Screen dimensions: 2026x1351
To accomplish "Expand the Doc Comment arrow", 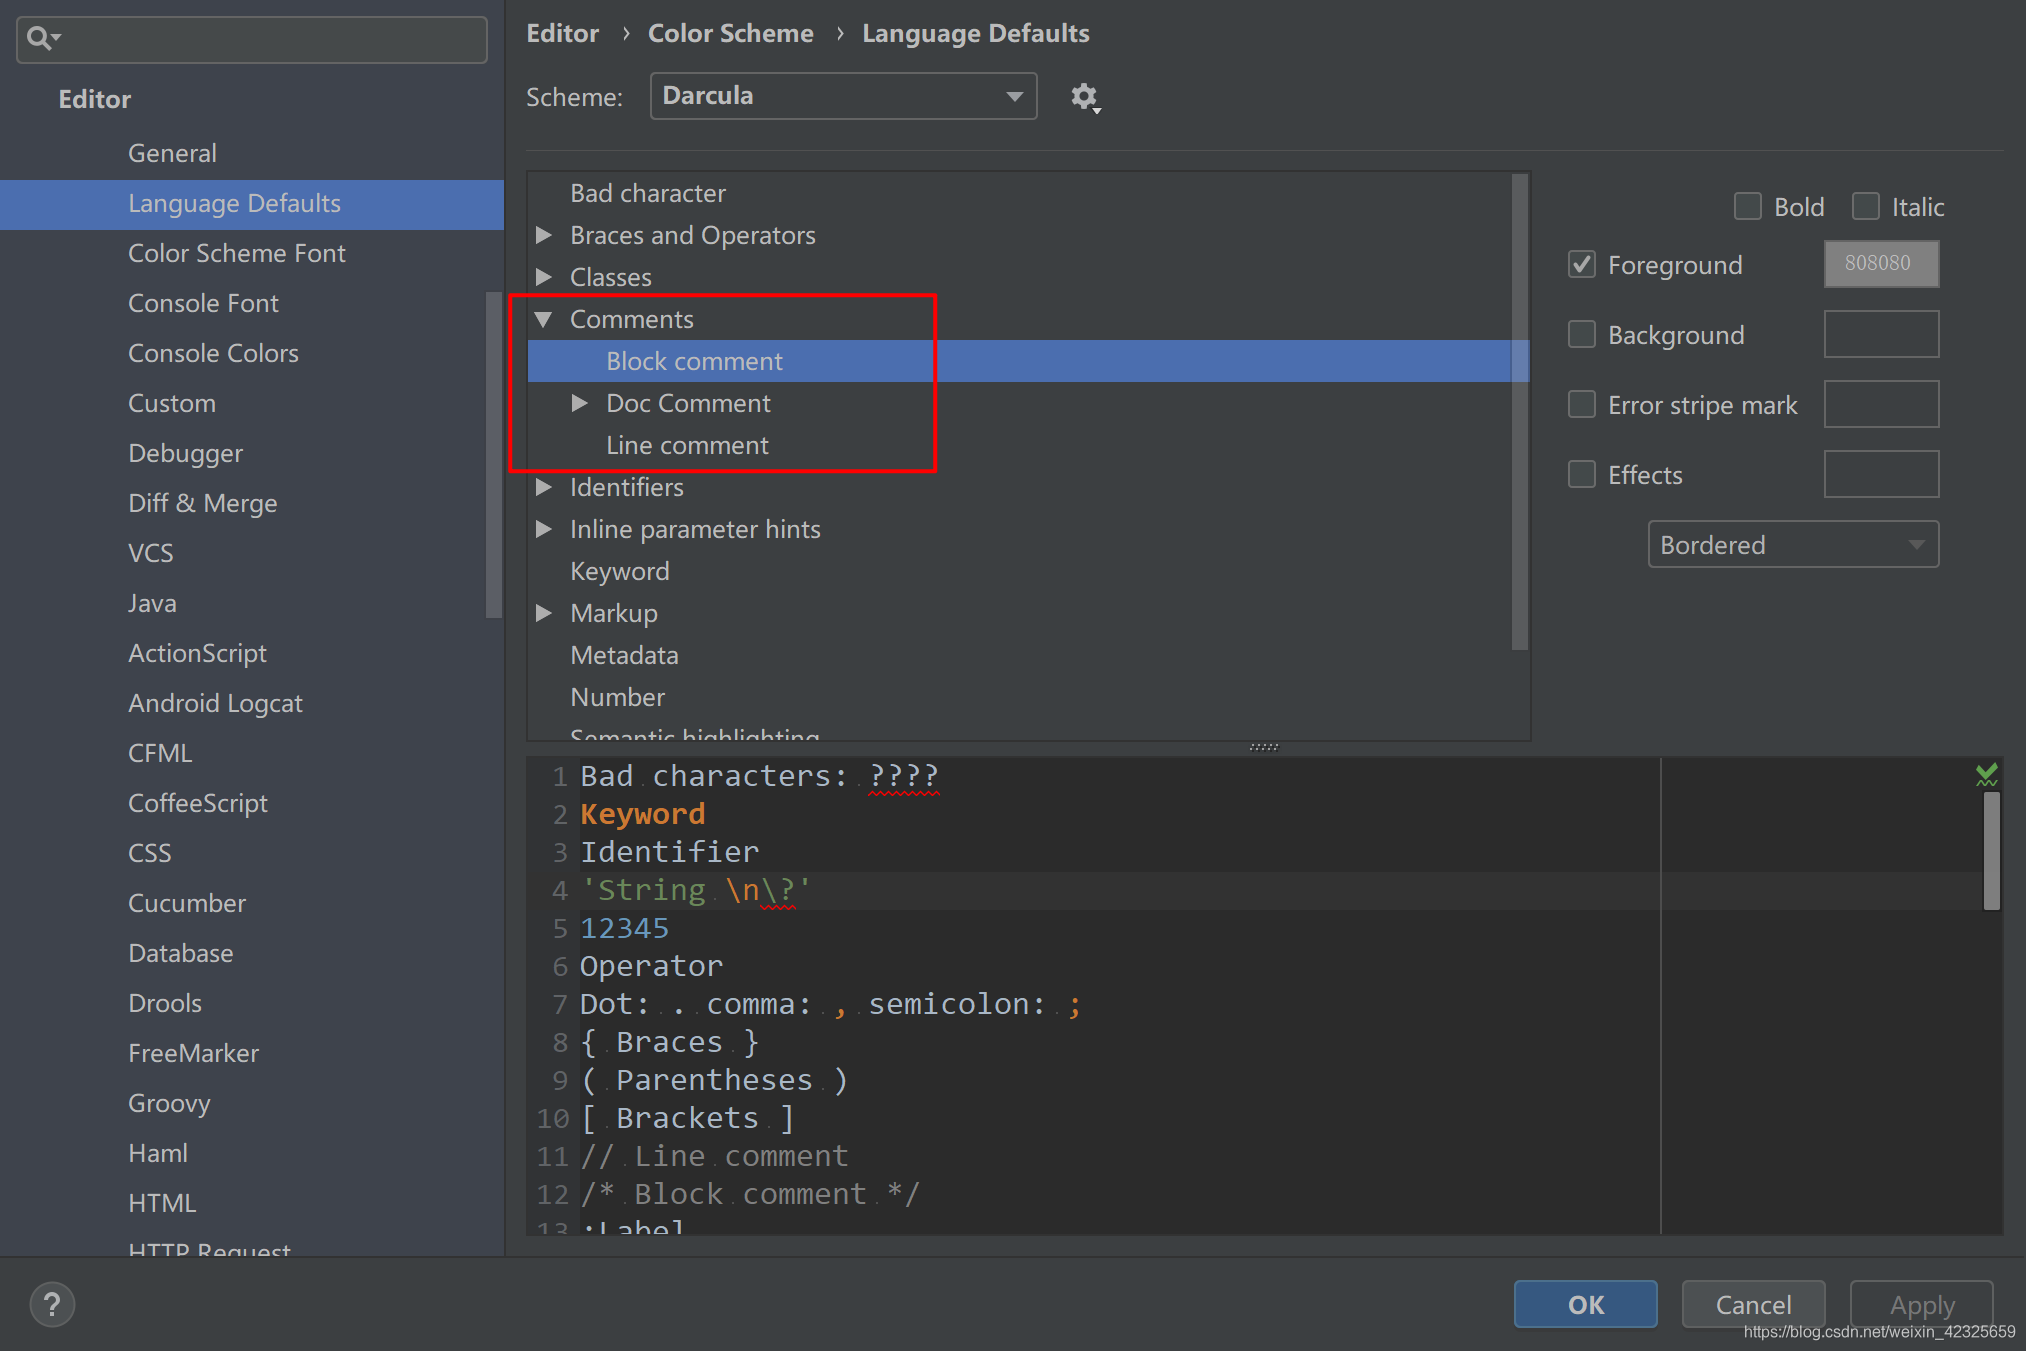I will (x=579, y=403).
